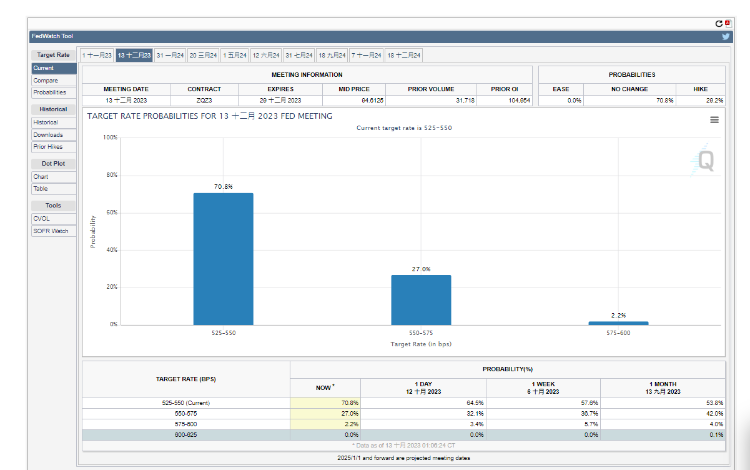Open the Dot Plot Chart view

click(x=41, y=176)
